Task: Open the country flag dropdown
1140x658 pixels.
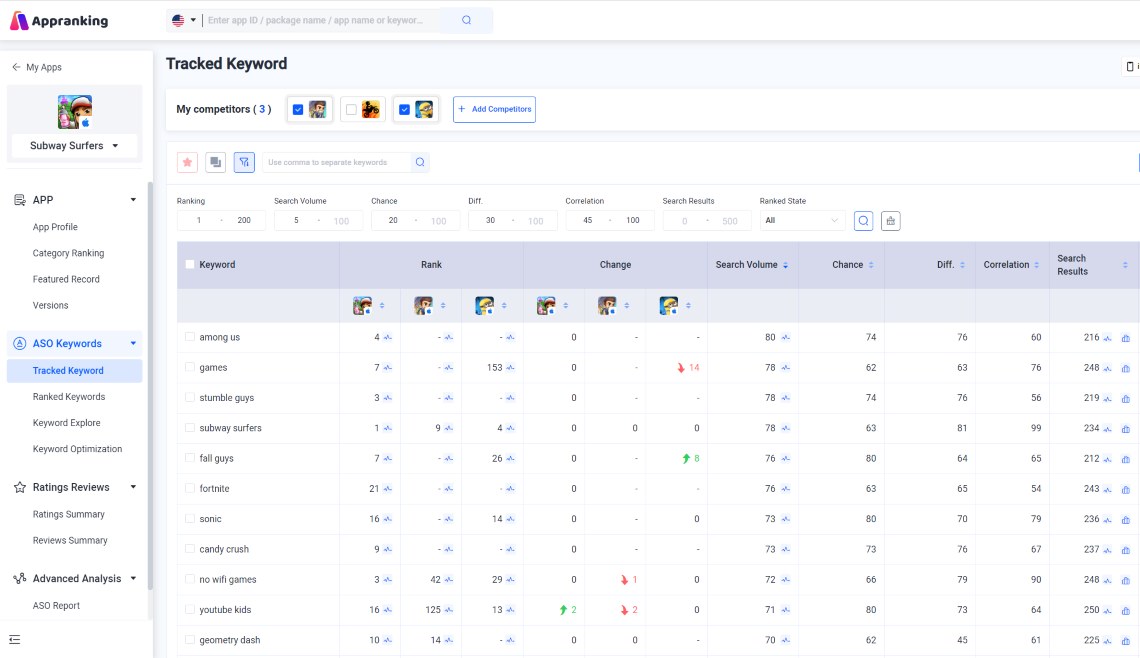Action: pyautogui.click(x=184, y=20)
